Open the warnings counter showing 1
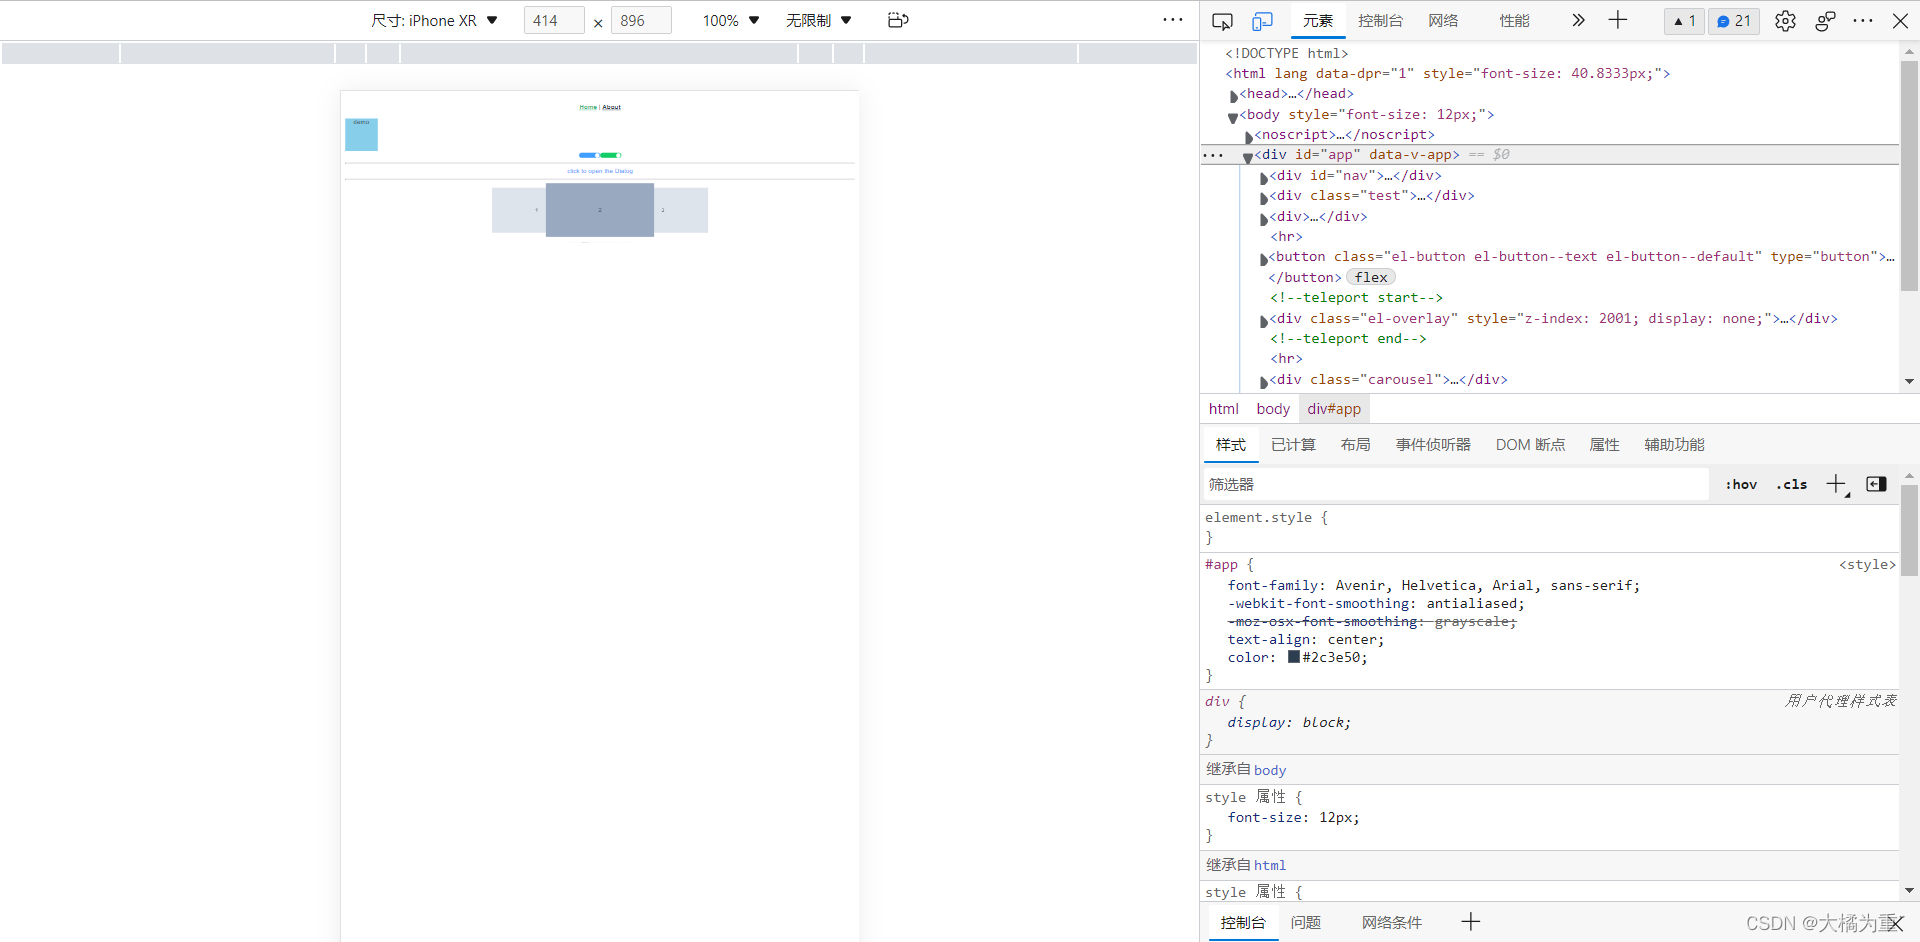Viewport: 1920px width, 942px height. (x=1685, y=21)
